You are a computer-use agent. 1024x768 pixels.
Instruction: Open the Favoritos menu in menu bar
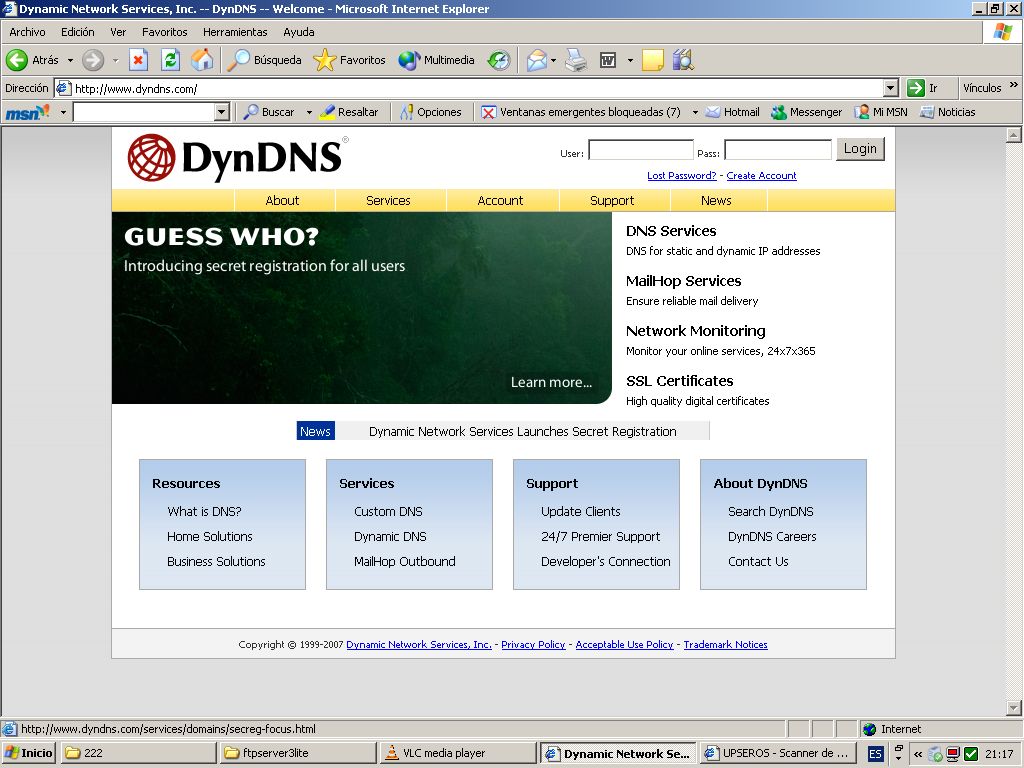165,32
